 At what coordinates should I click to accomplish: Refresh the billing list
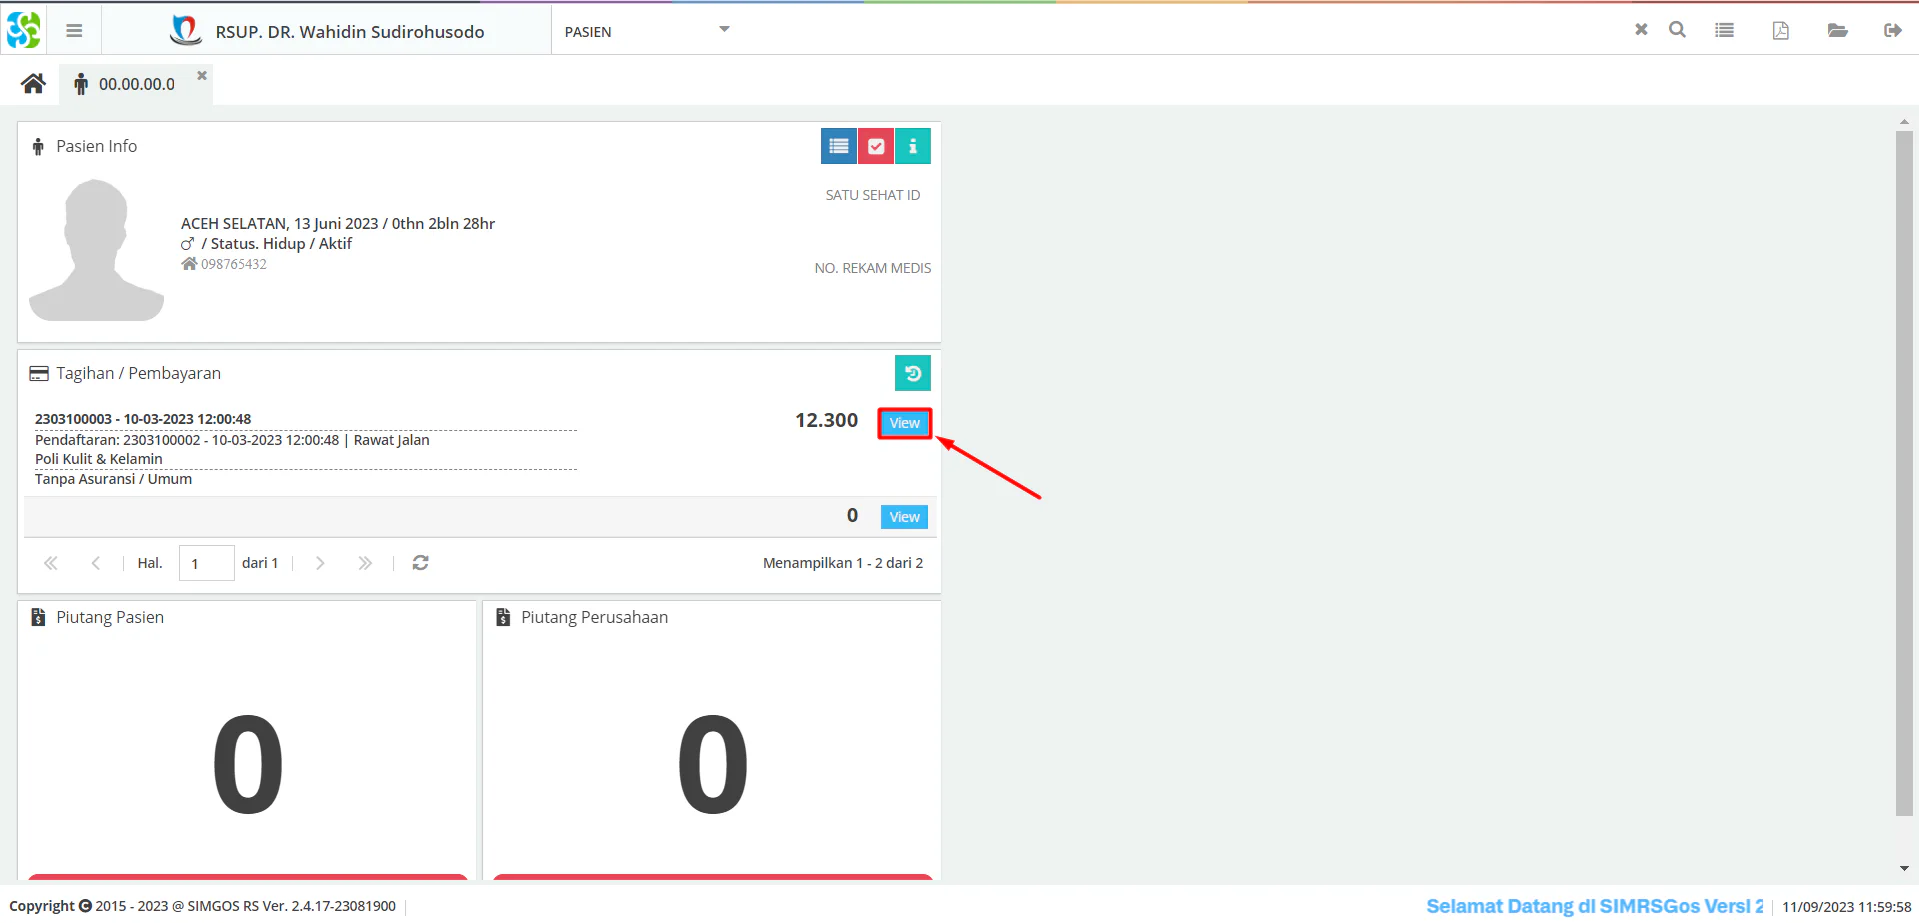(421, 563)
